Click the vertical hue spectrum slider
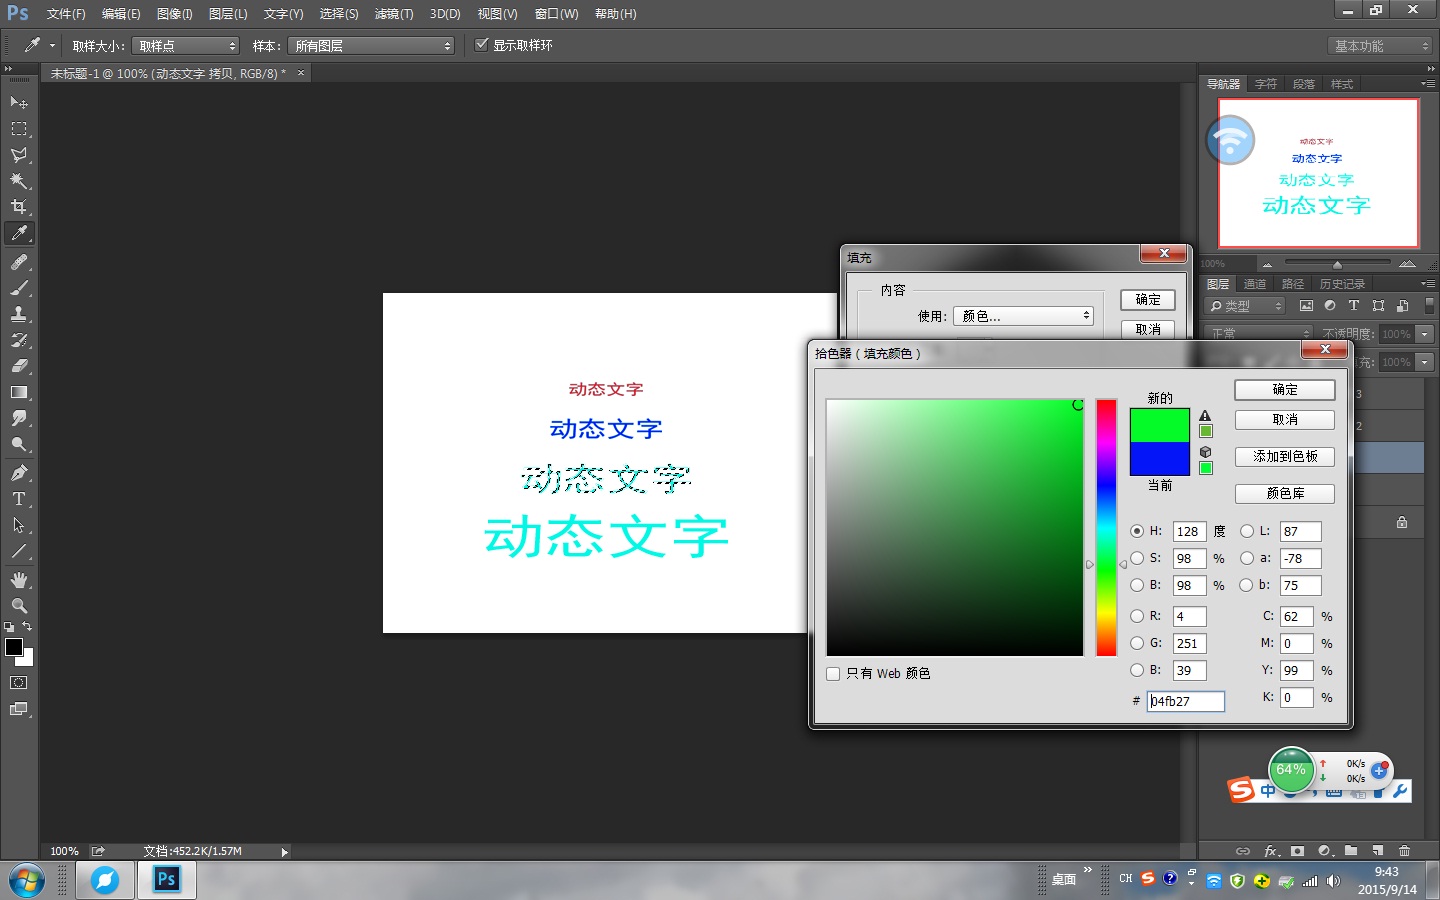Image resolution: width=1440 pixels, height=900 pixels. (1106, 527)
